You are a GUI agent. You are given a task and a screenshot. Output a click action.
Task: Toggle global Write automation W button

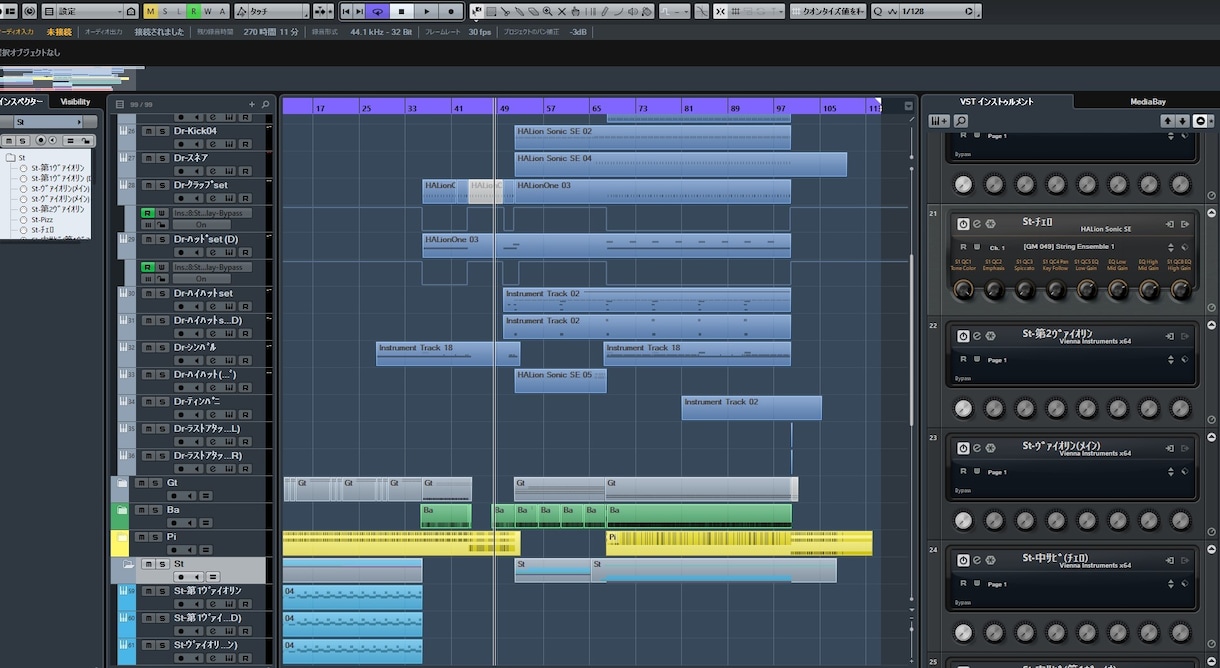point(207,11)
